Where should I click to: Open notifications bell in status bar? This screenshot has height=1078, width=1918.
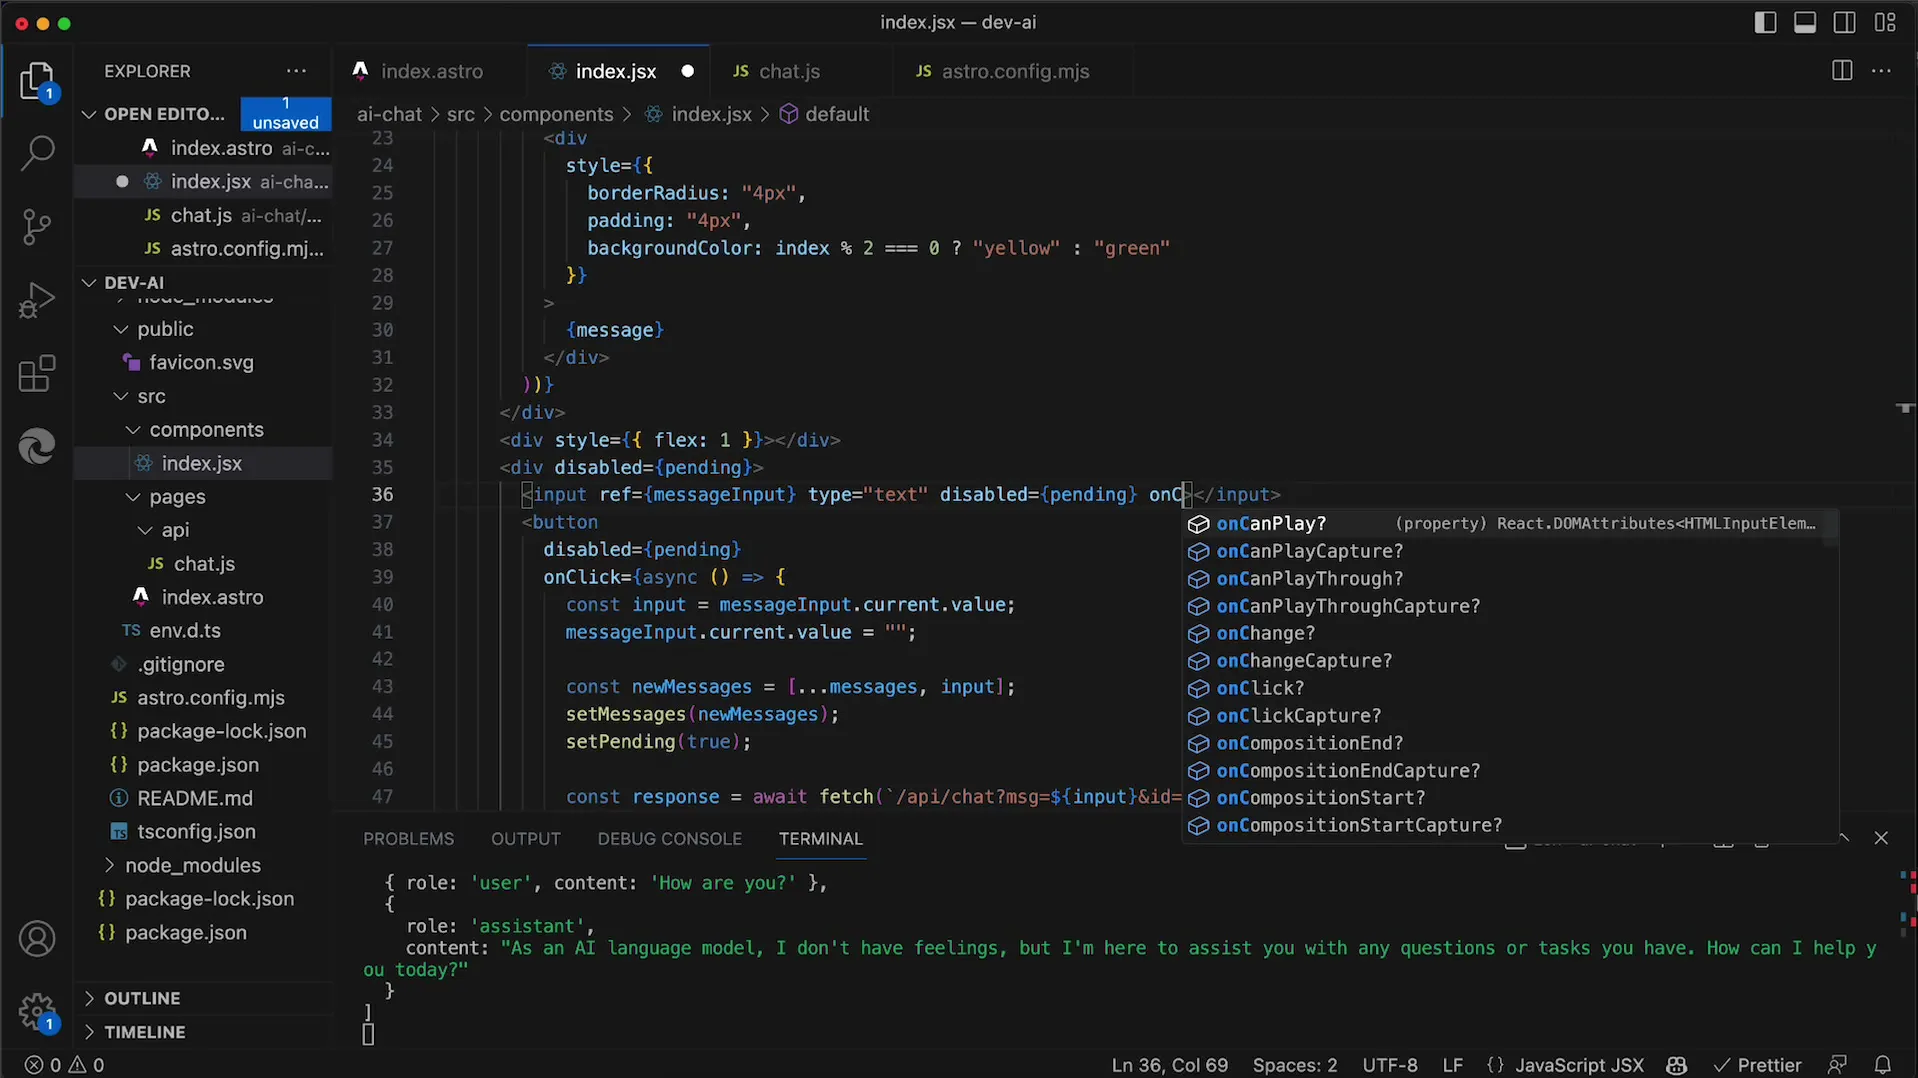1883,1065
